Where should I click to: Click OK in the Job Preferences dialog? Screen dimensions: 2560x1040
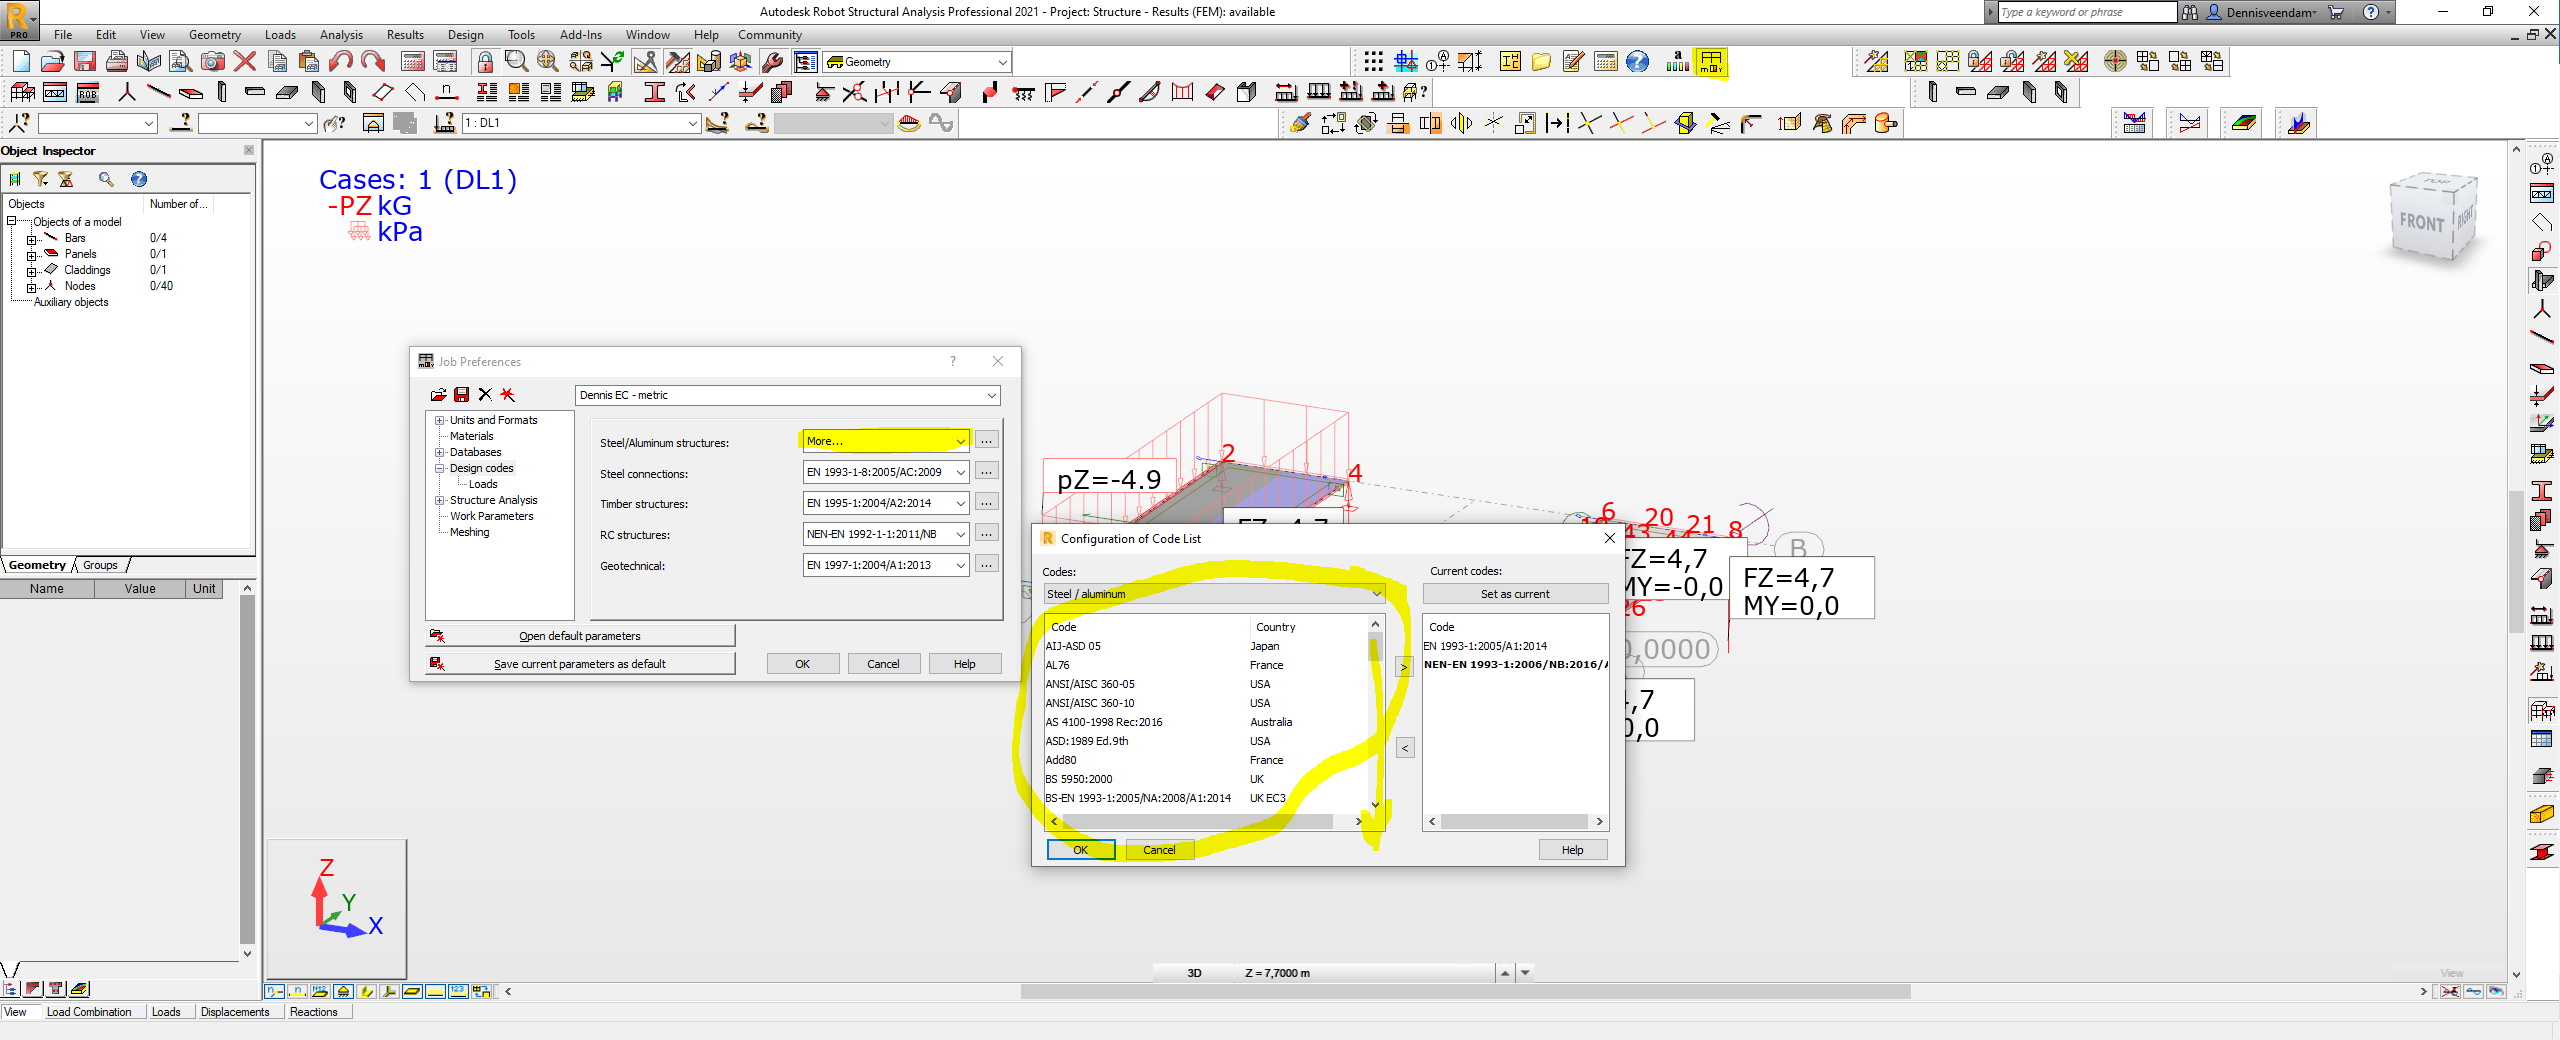(803, 664)
